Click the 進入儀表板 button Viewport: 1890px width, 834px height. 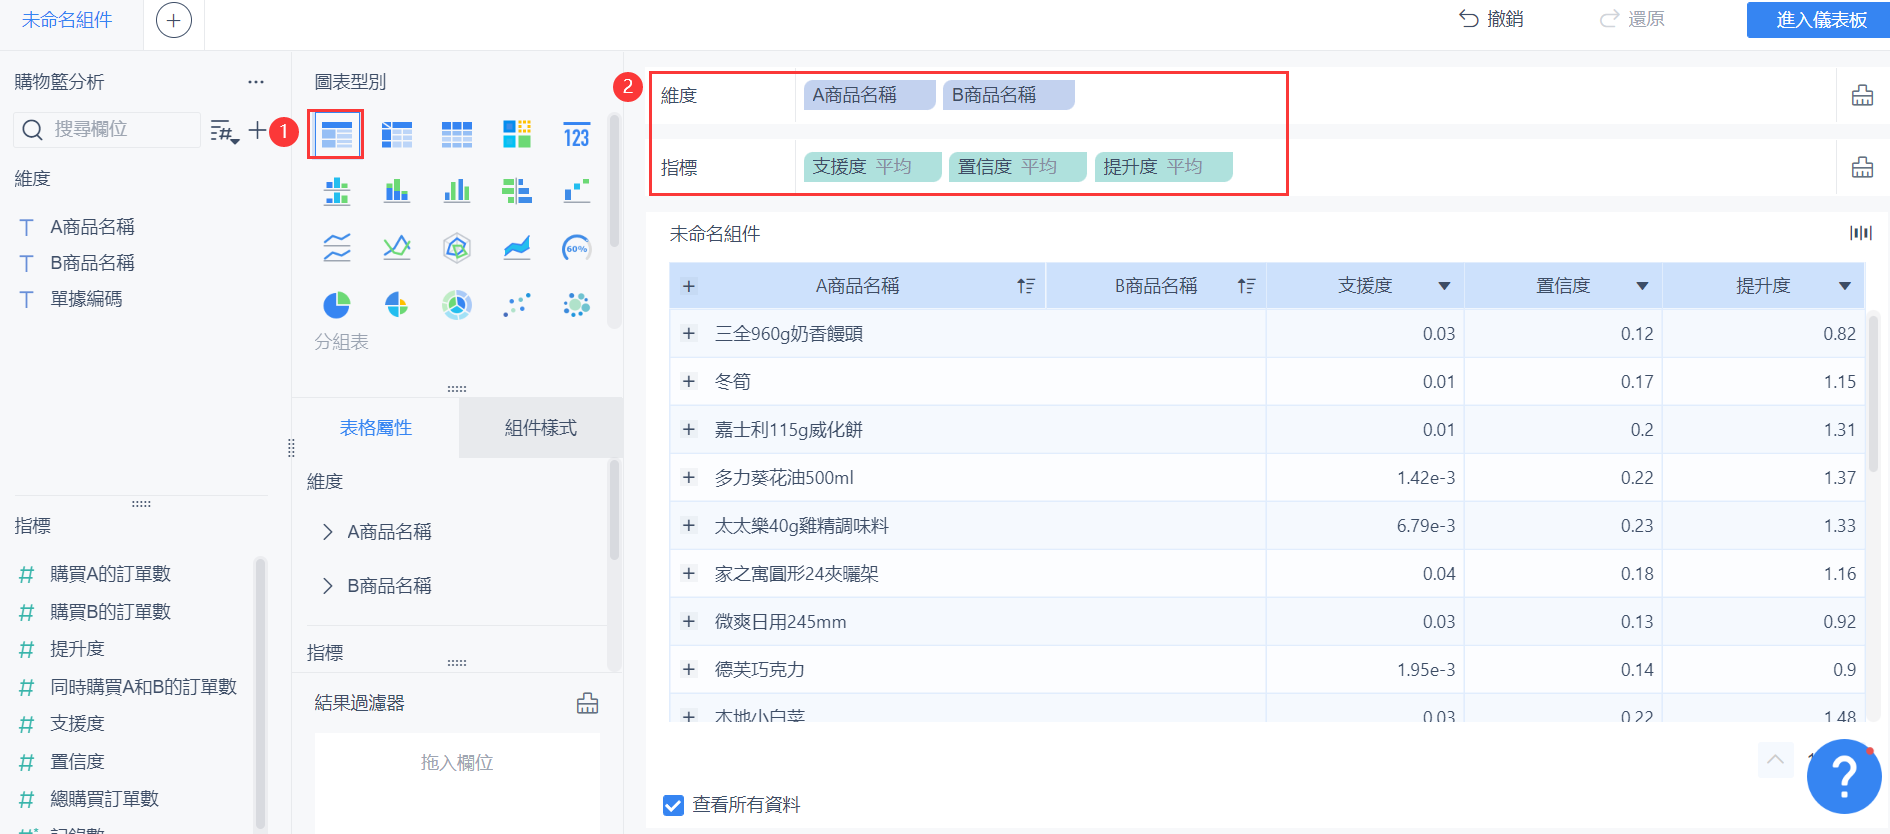[x=1820, y=20]
